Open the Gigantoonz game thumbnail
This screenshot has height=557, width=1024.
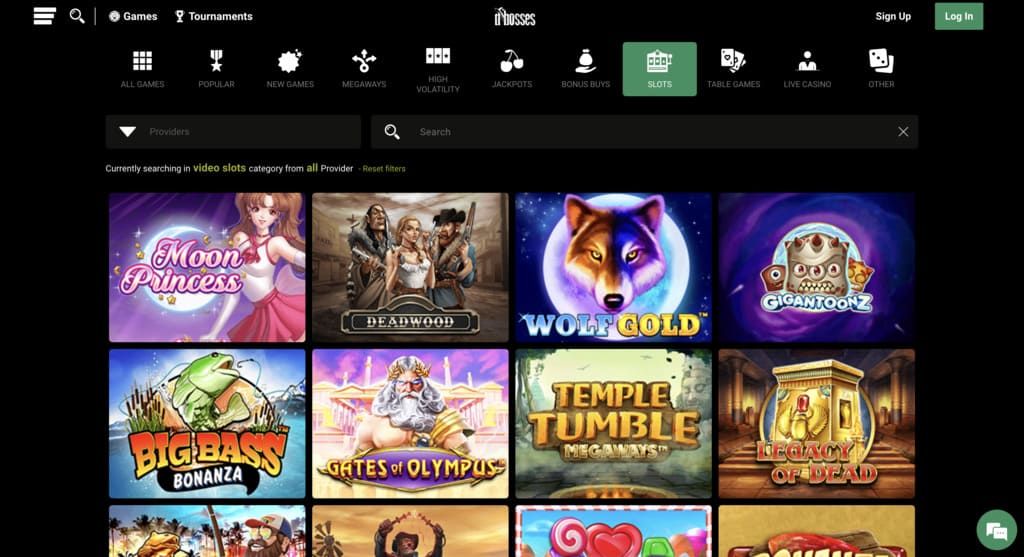pos(816,267)
